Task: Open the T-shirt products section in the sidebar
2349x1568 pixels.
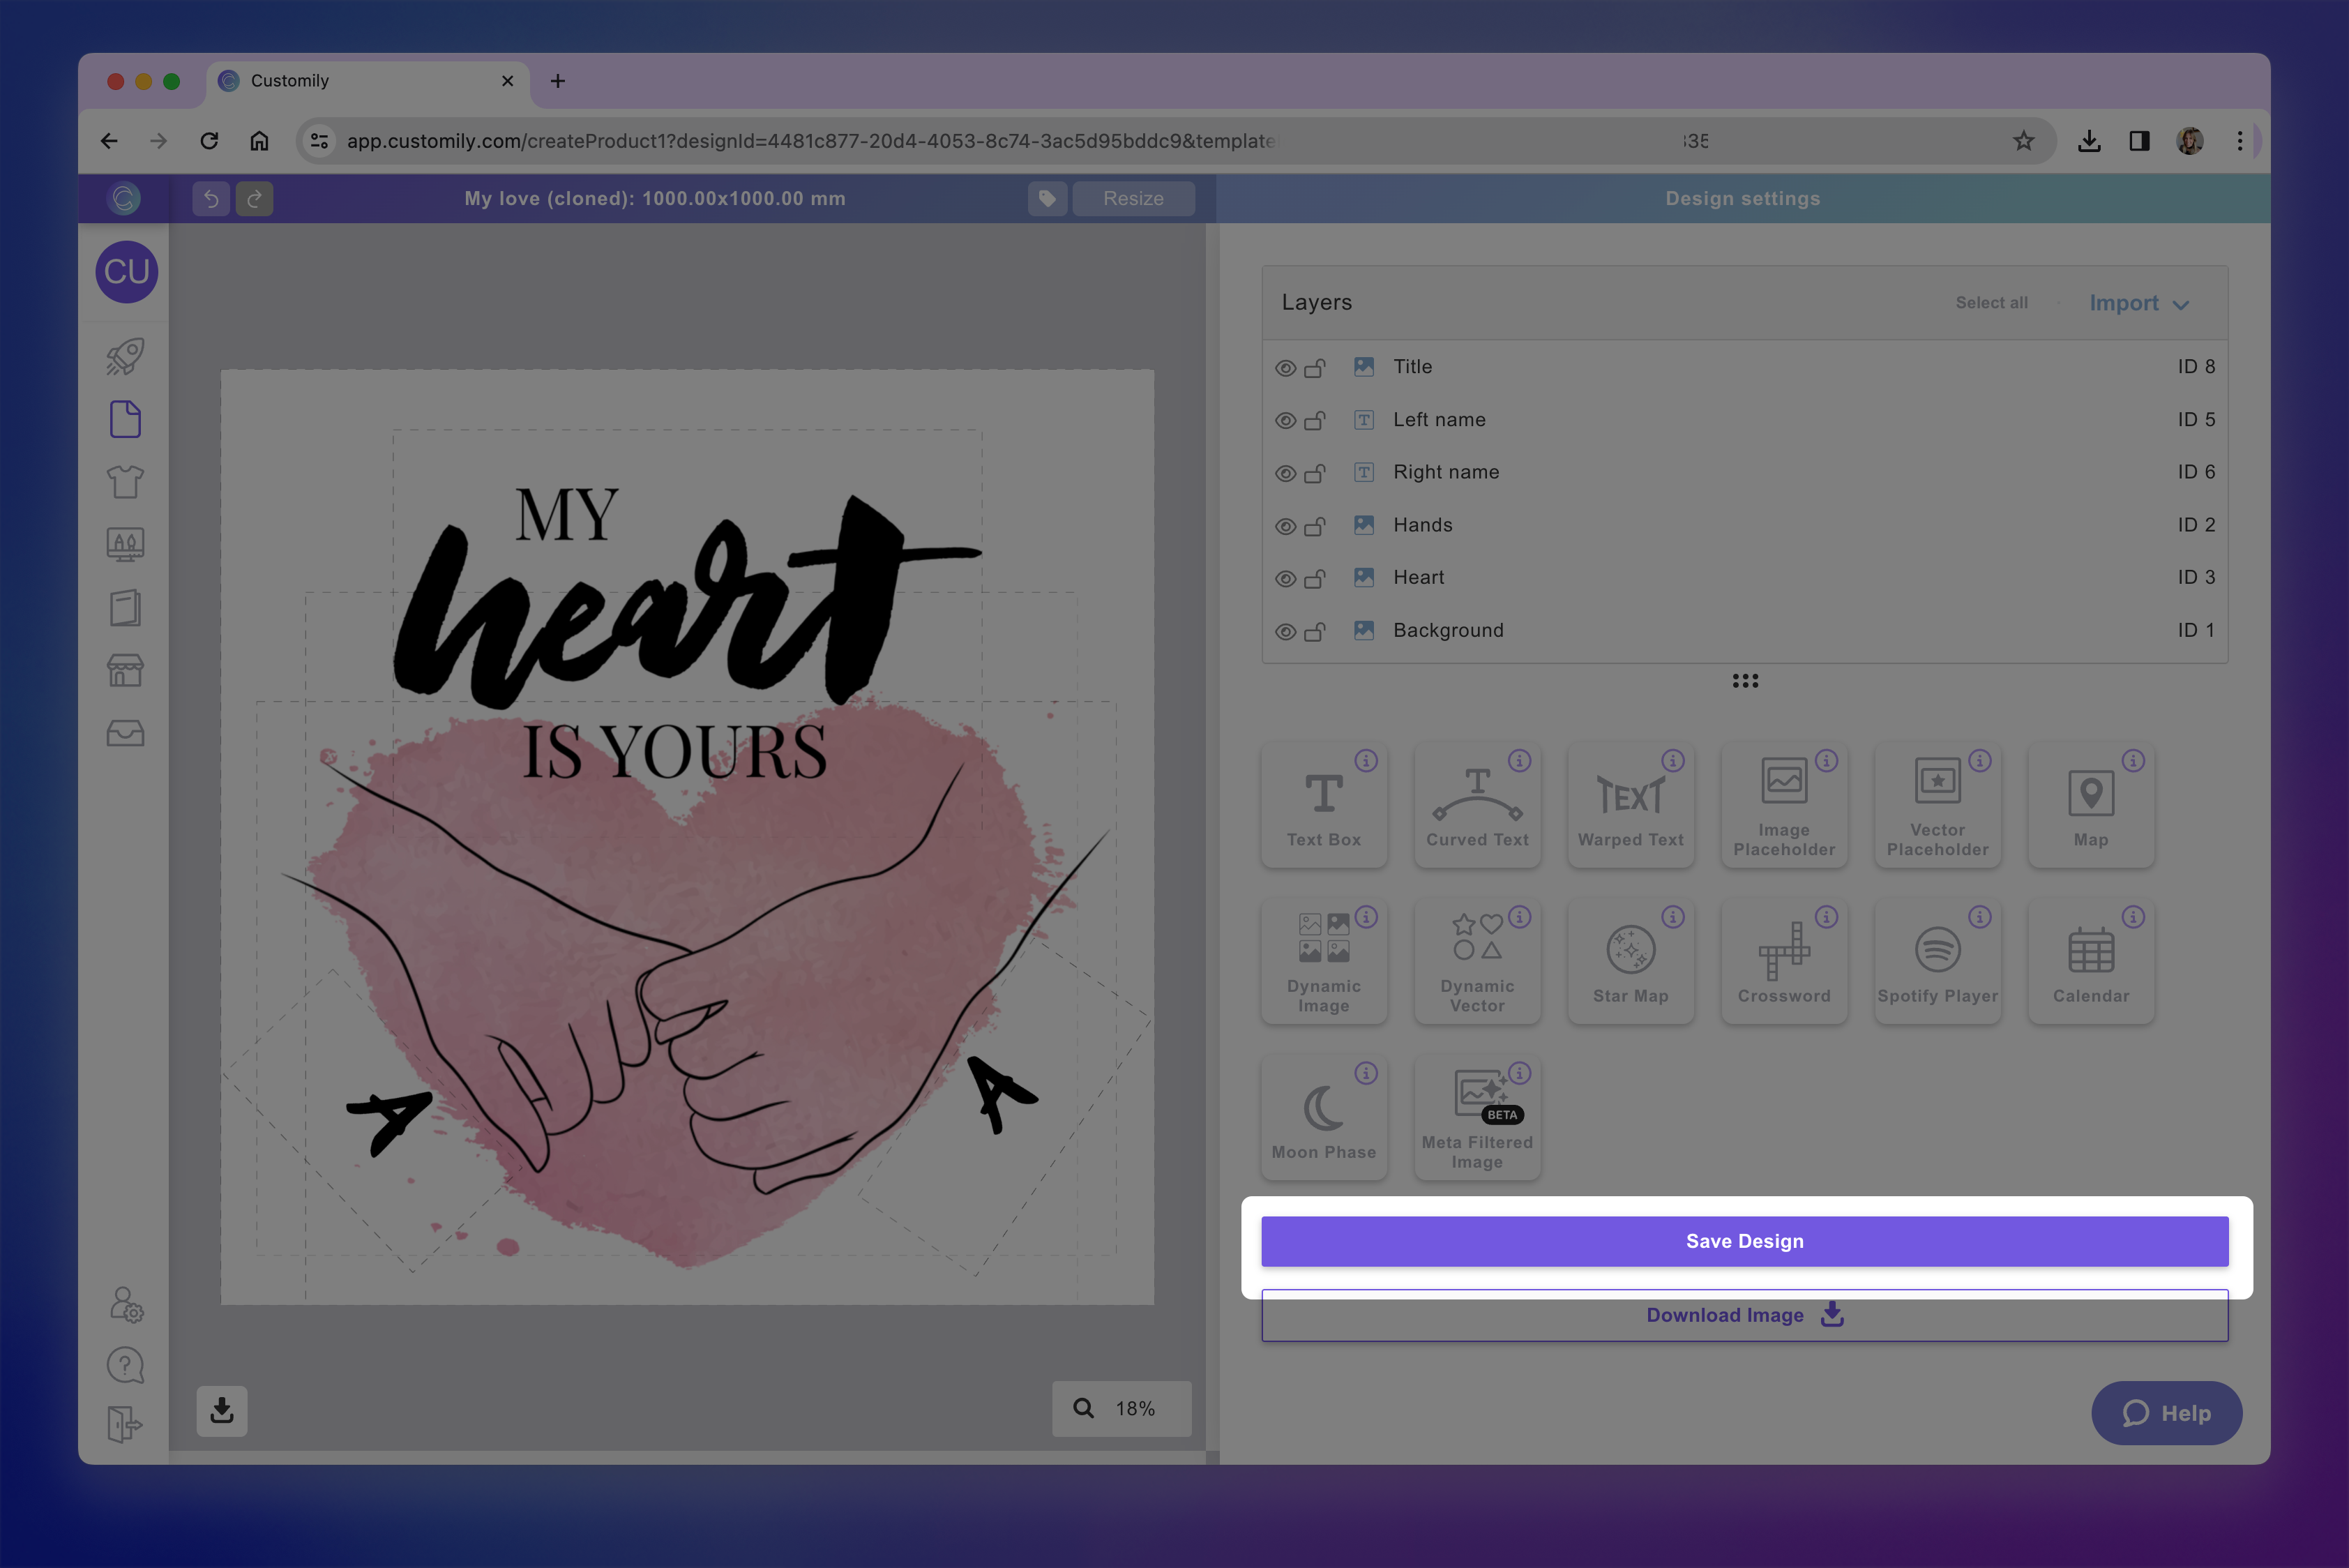Action: pyautogui.click(x=125, y=481)
